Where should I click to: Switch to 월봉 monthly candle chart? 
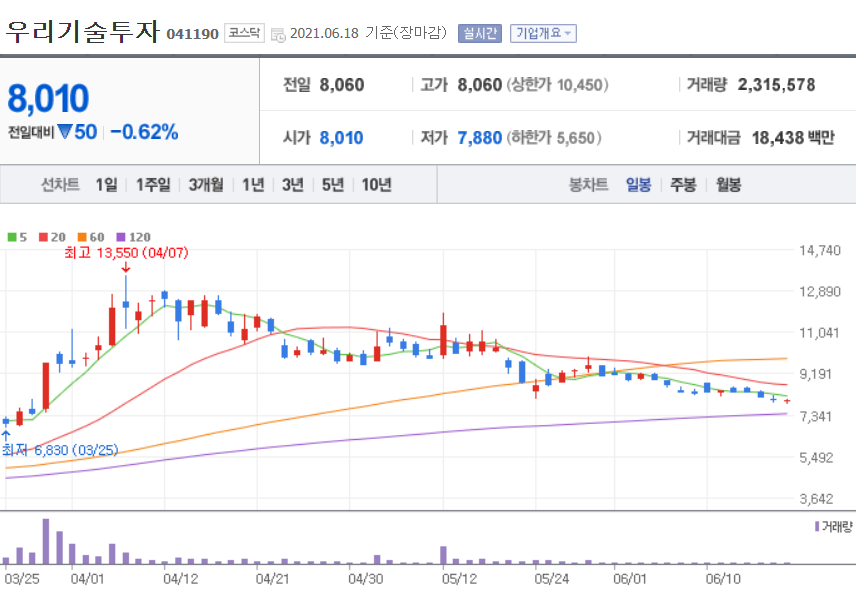(728, 185)
